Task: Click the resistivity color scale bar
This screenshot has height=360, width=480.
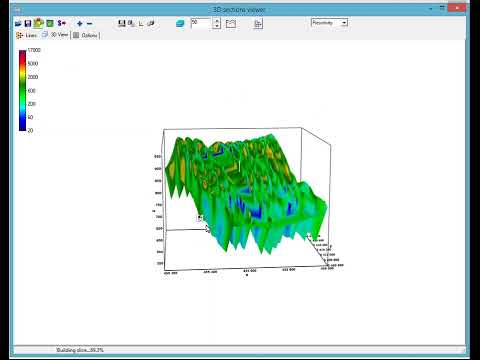Action: (22, 90)
